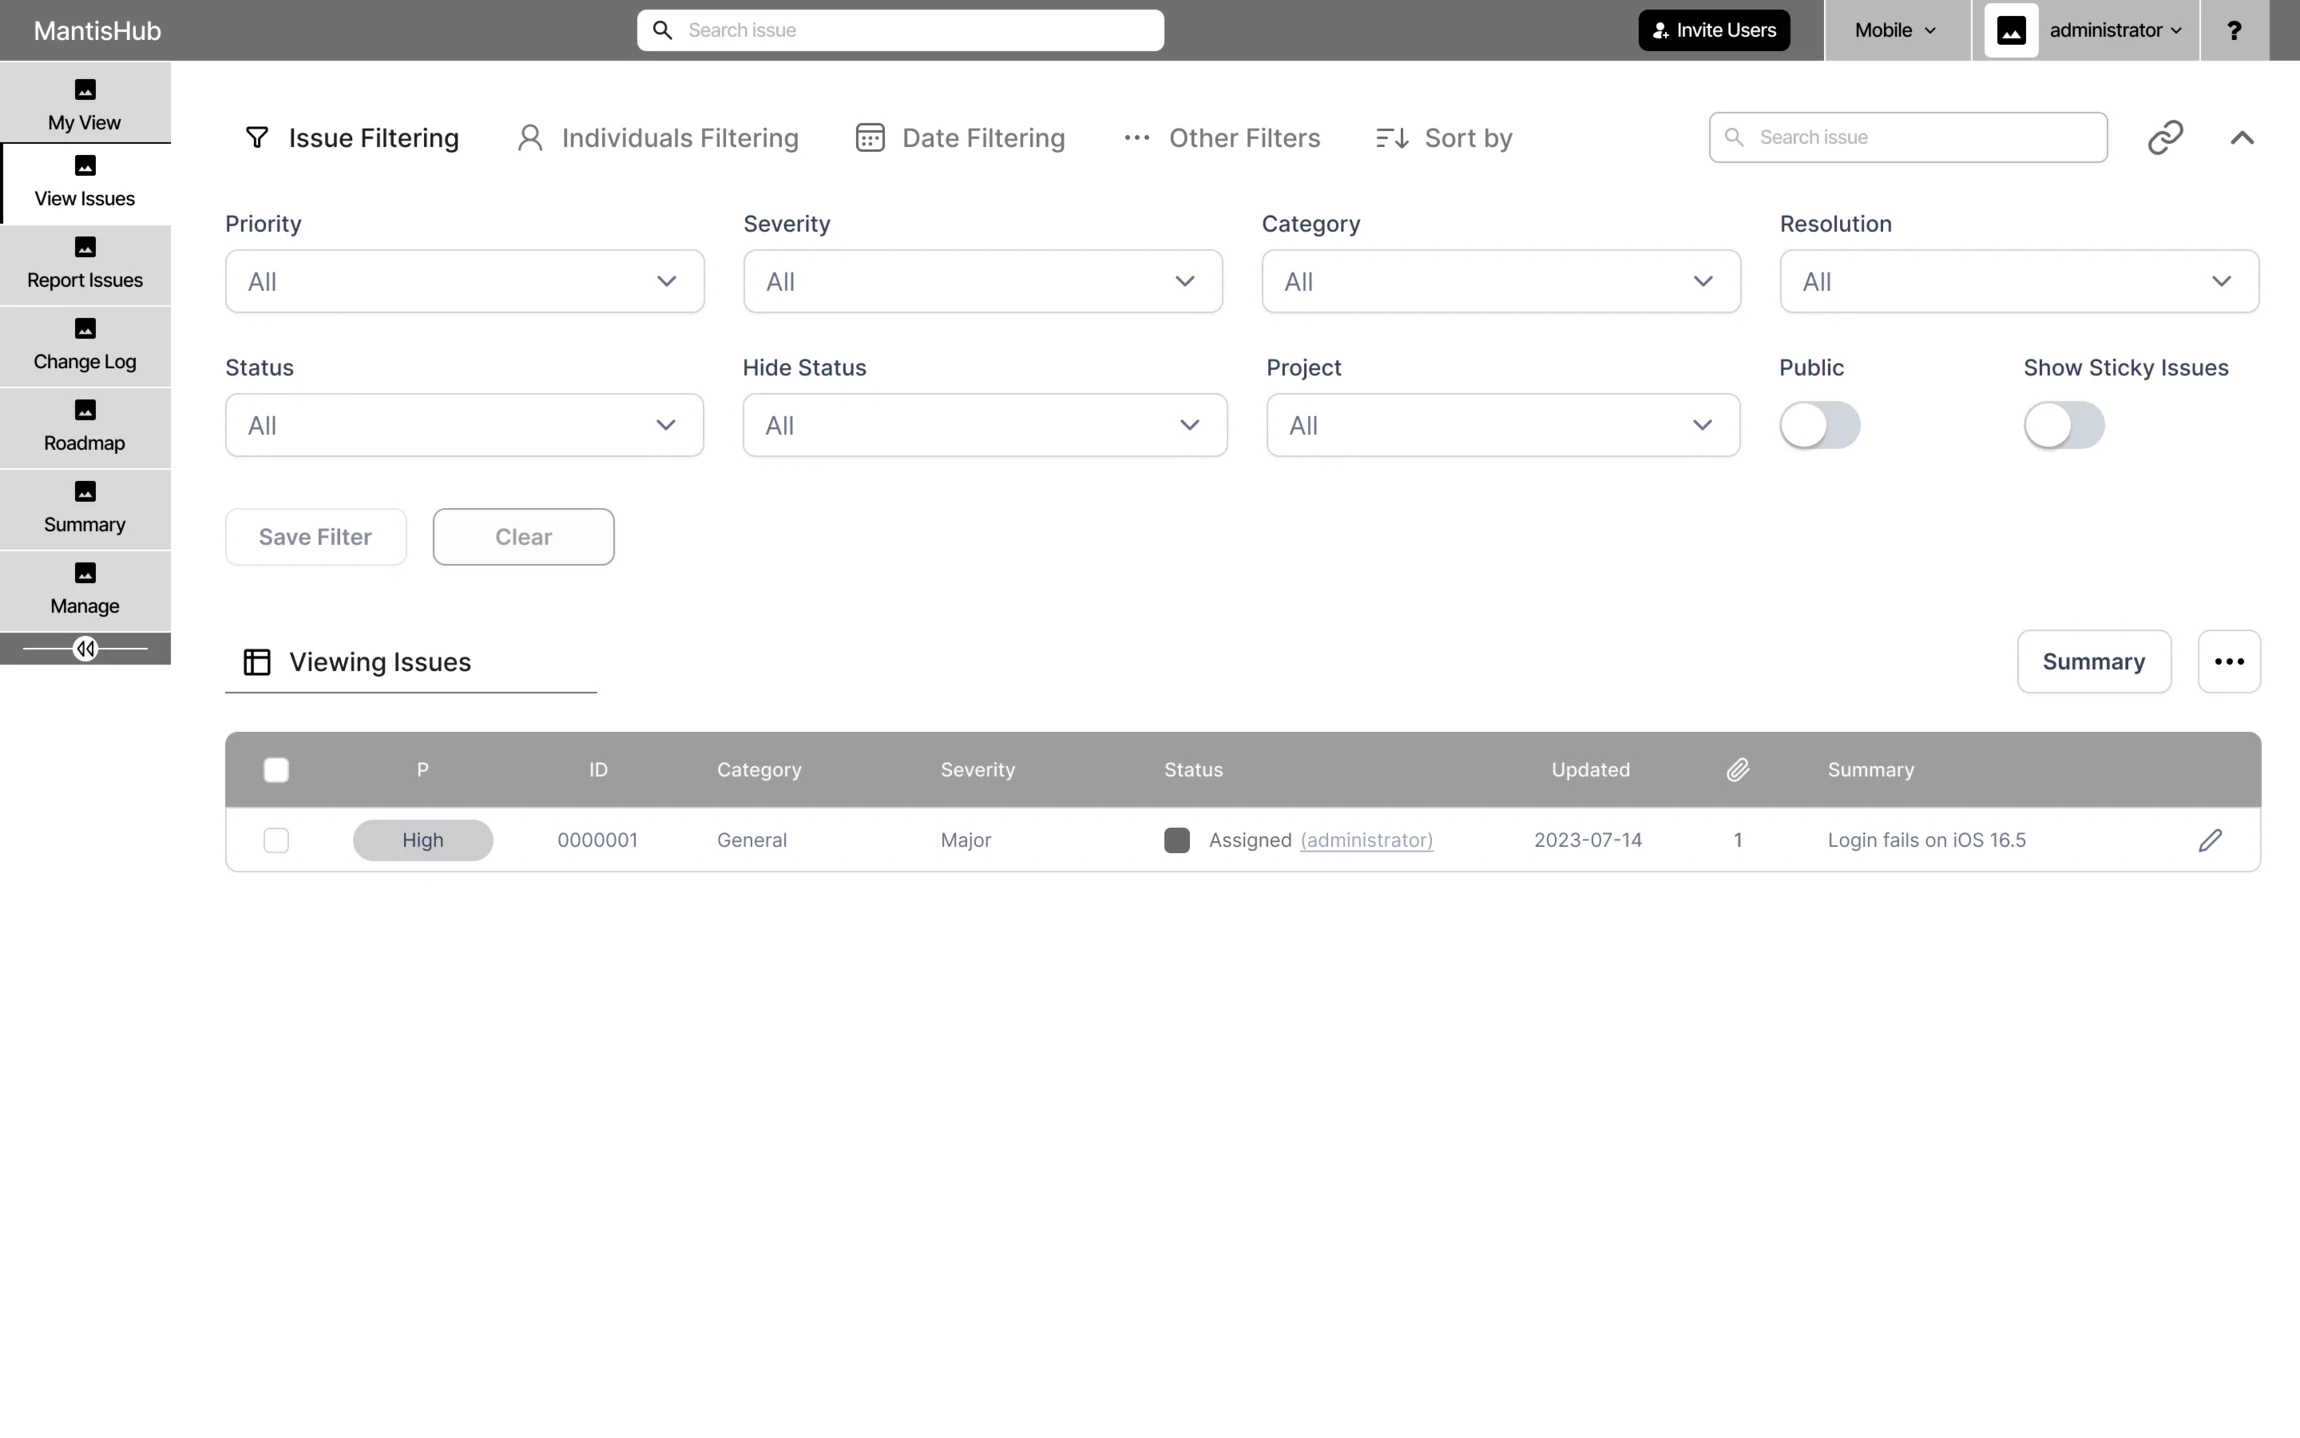Collapse the filter panel with up chevron

point(2241,138)
